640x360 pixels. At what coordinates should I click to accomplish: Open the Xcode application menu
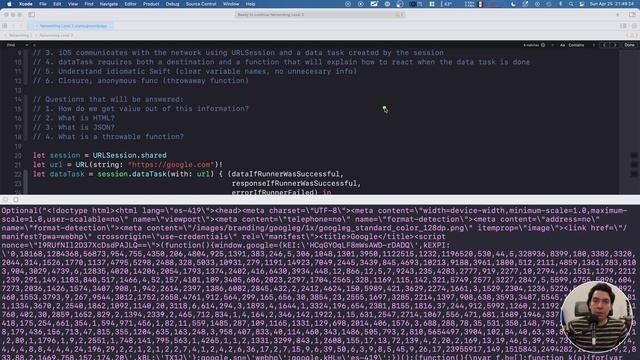click(x=26, y=4)
